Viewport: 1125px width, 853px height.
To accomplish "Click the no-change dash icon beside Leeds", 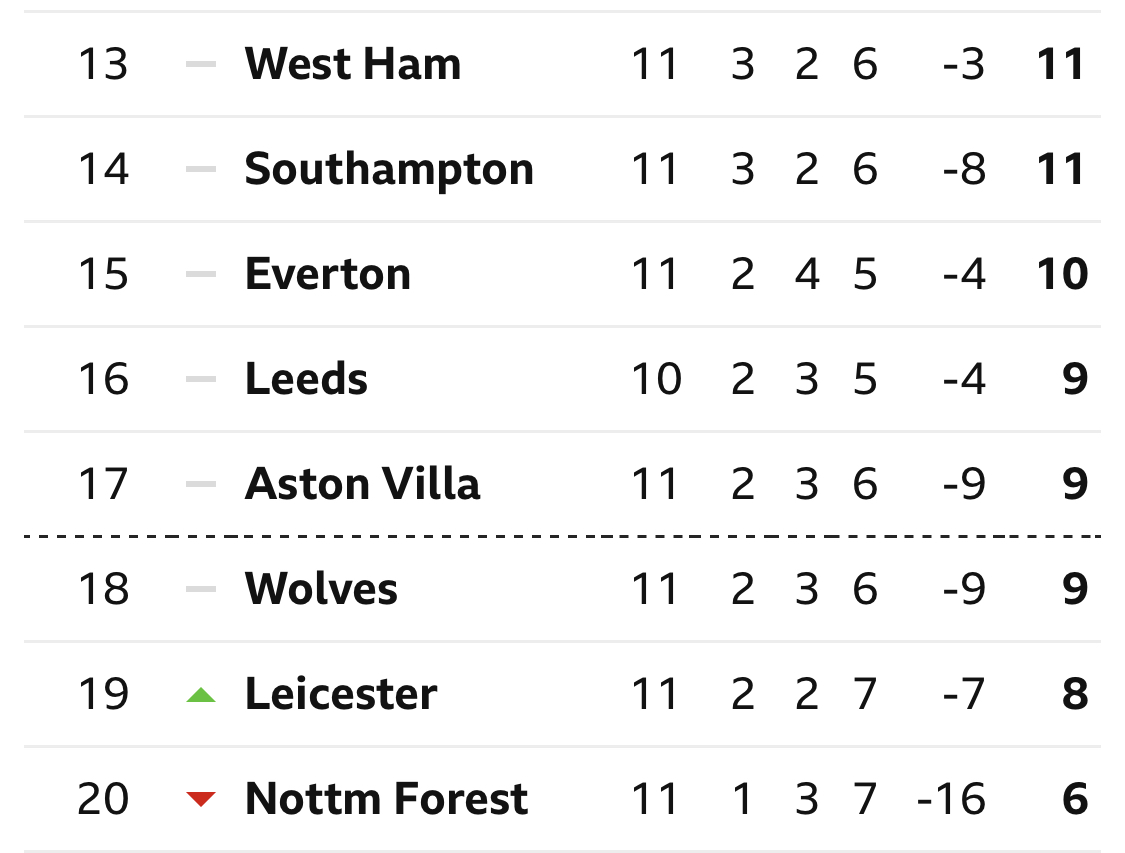I will click(x=201, y=379).
